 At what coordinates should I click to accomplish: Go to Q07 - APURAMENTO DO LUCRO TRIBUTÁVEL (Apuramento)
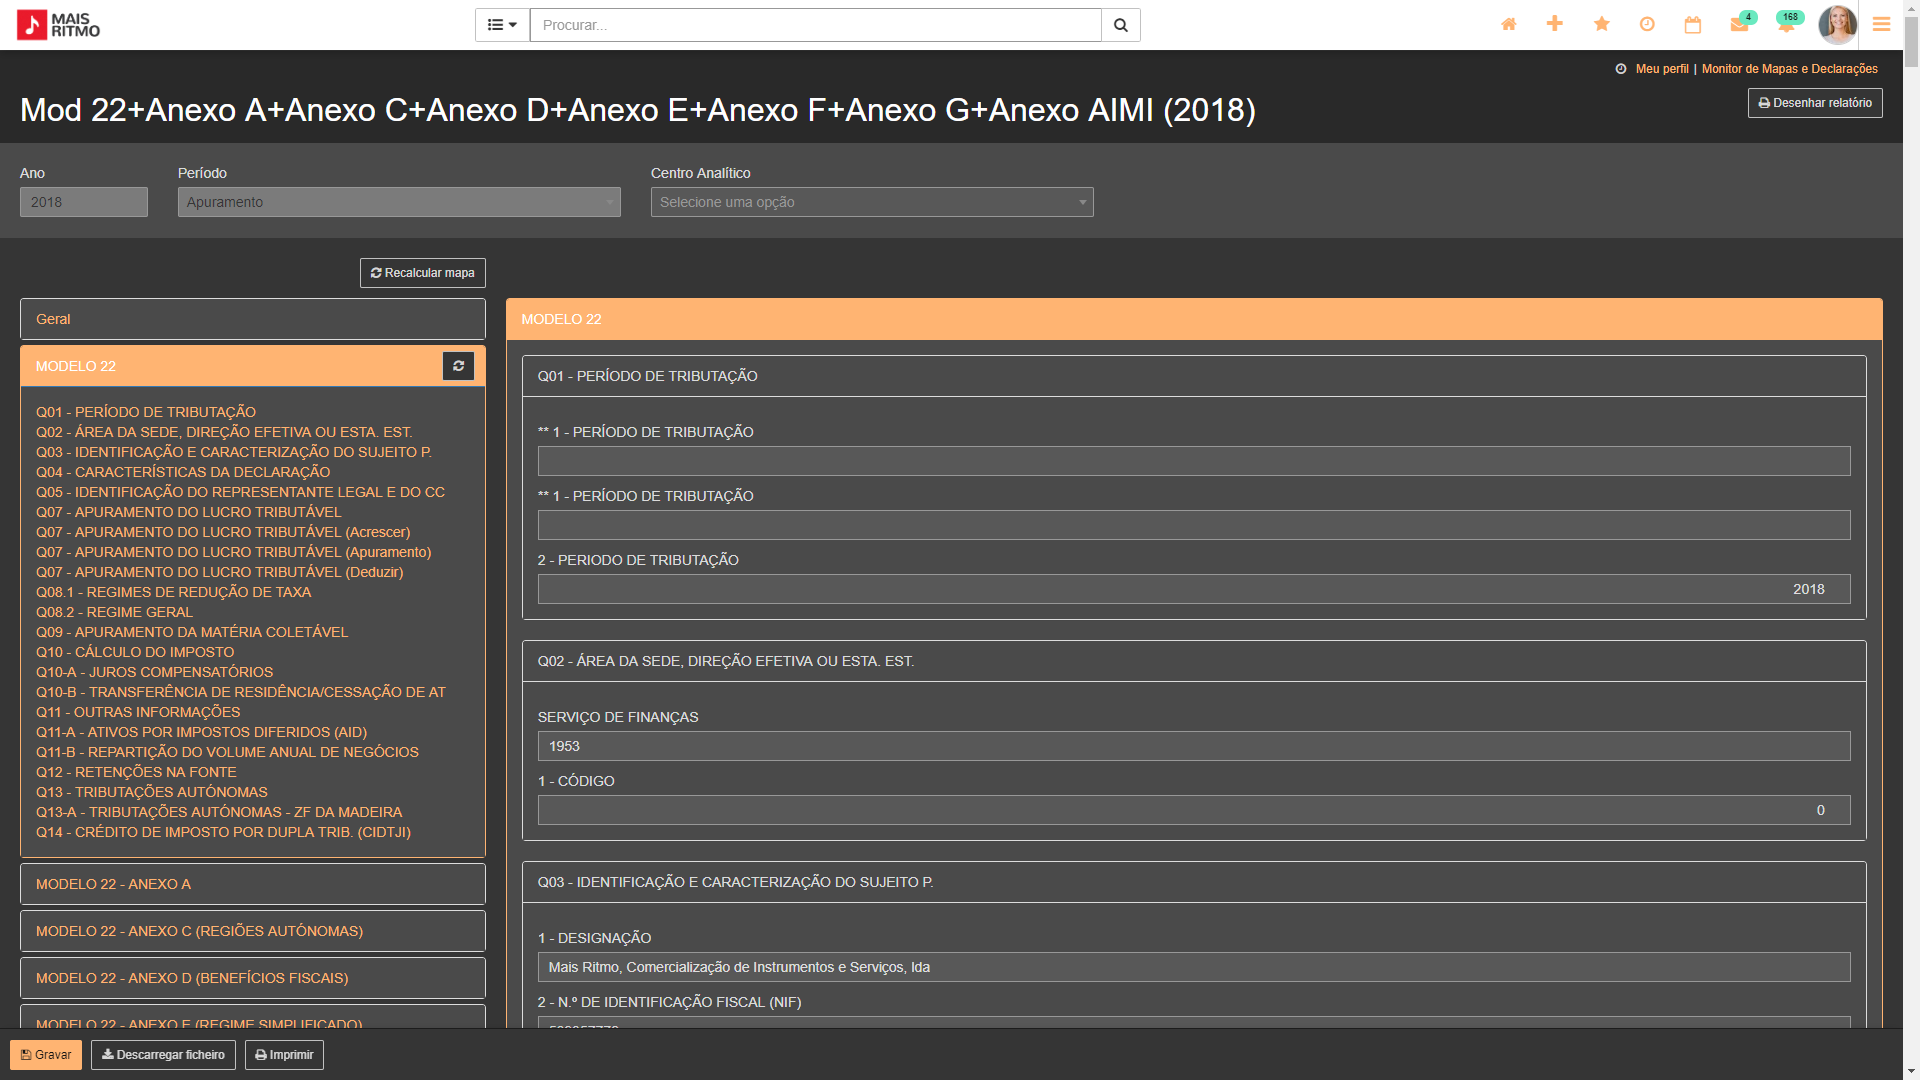coord(234,552)
